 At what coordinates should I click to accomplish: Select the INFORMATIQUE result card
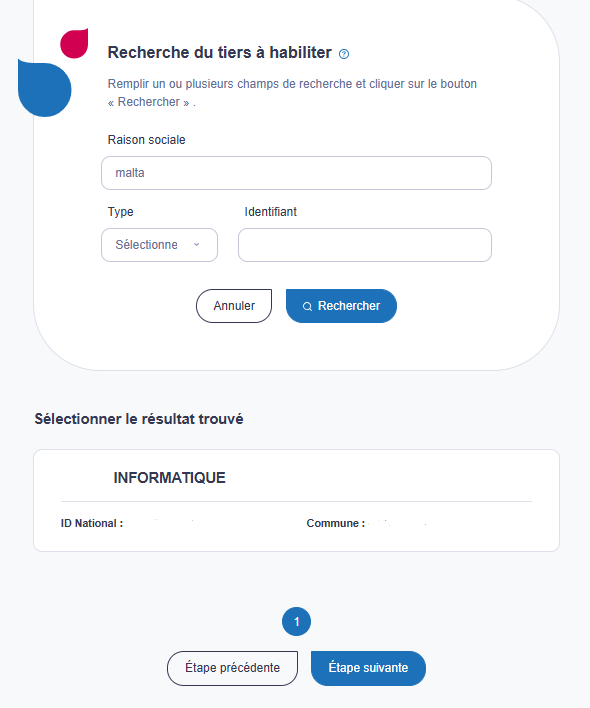(x=297, y=500)
